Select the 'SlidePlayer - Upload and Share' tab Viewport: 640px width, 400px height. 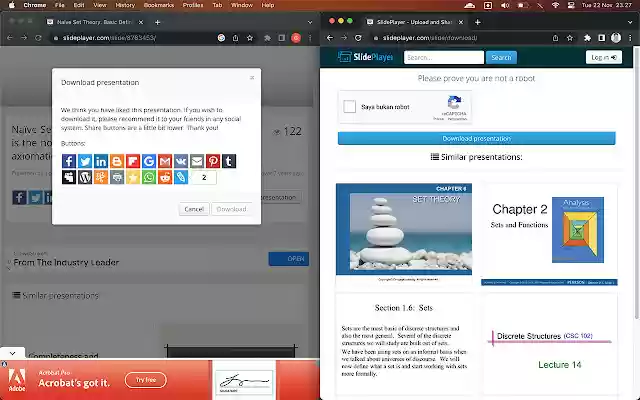414,22
